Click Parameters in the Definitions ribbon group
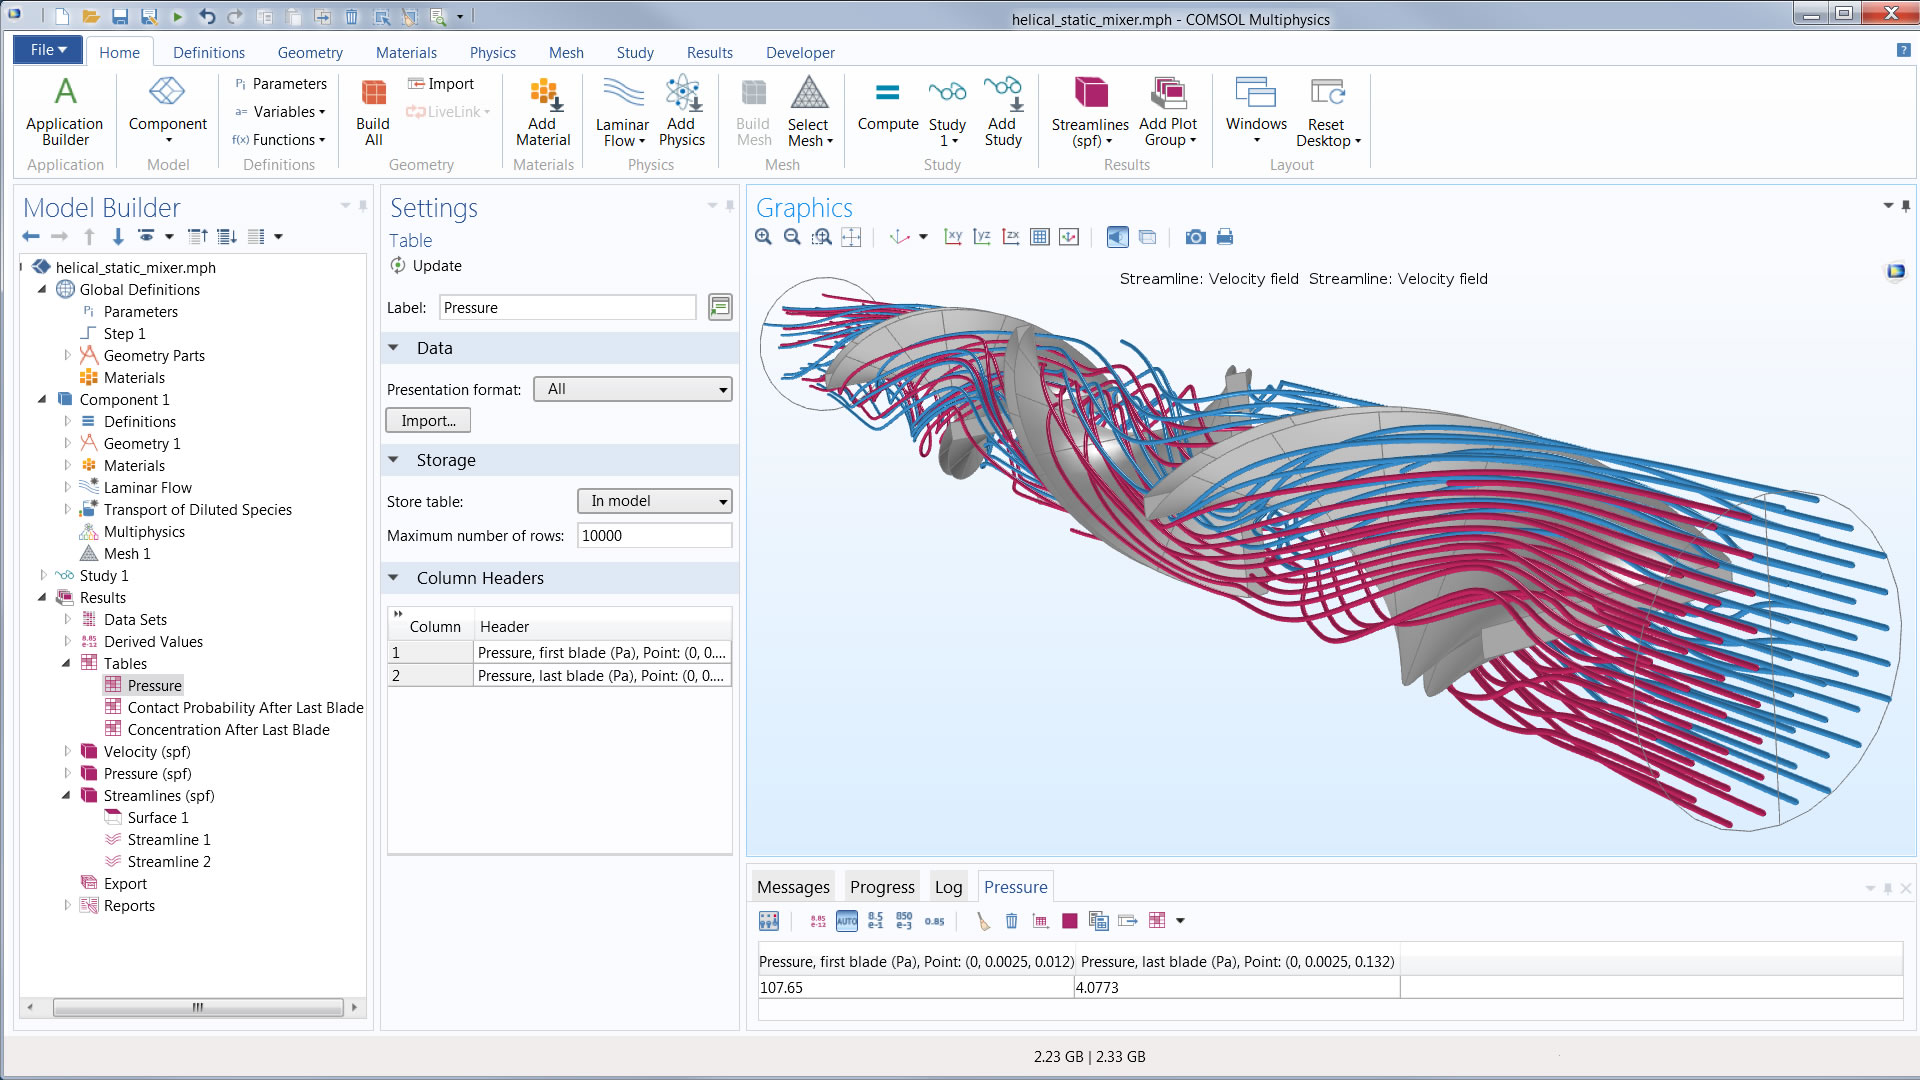Screen dimensions: 1920x1080 (x=281, y=84)
